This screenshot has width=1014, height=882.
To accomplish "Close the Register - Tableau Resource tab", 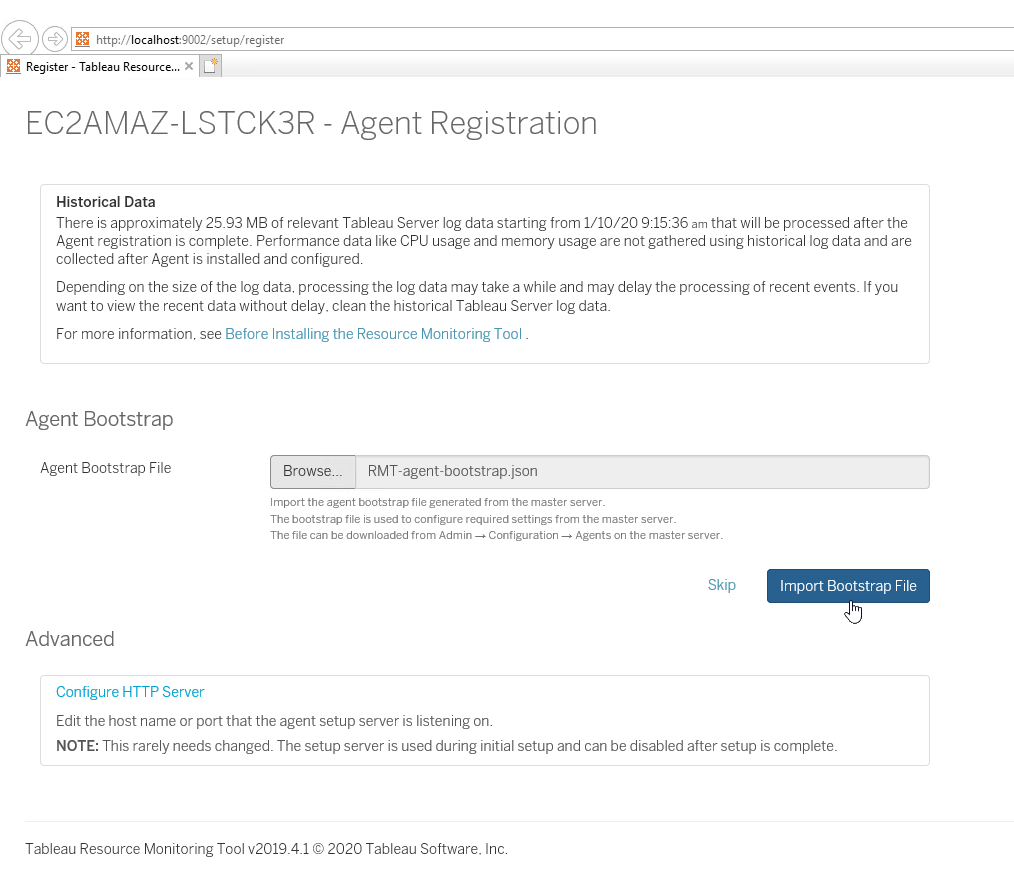I will [190, 67].
